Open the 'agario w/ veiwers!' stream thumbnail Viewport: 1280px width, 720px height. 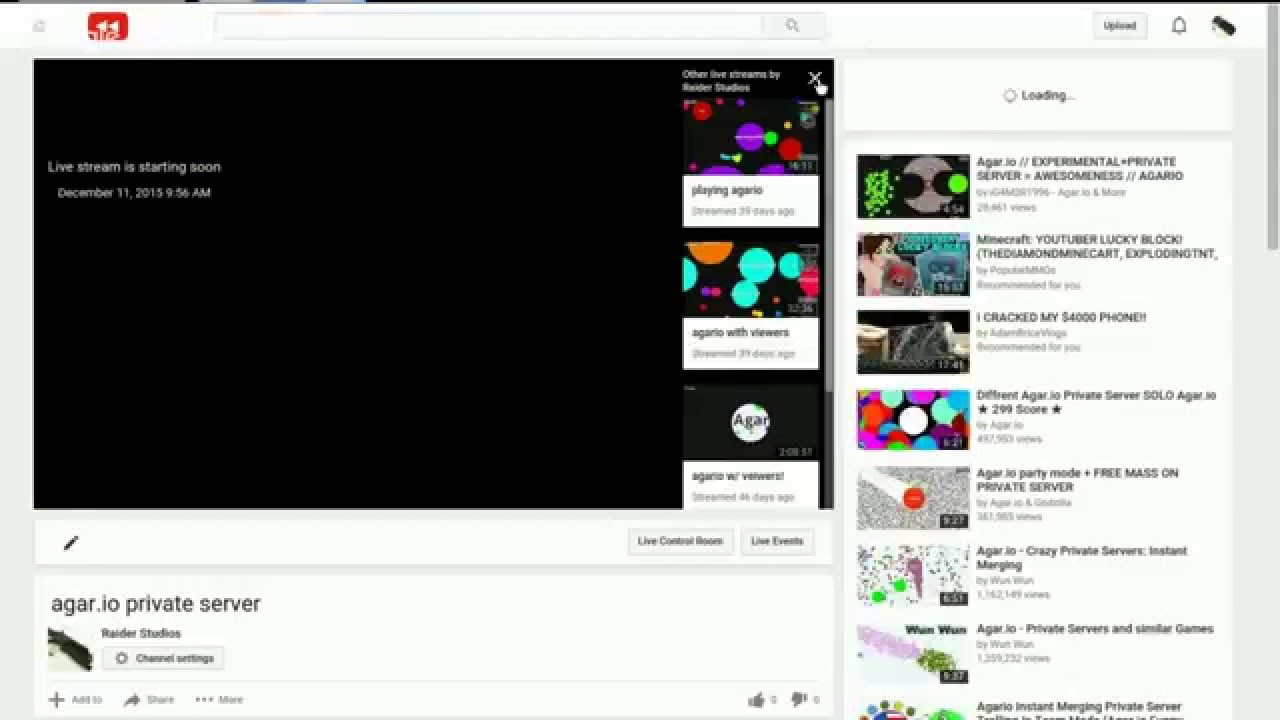[x=751, y=423]
